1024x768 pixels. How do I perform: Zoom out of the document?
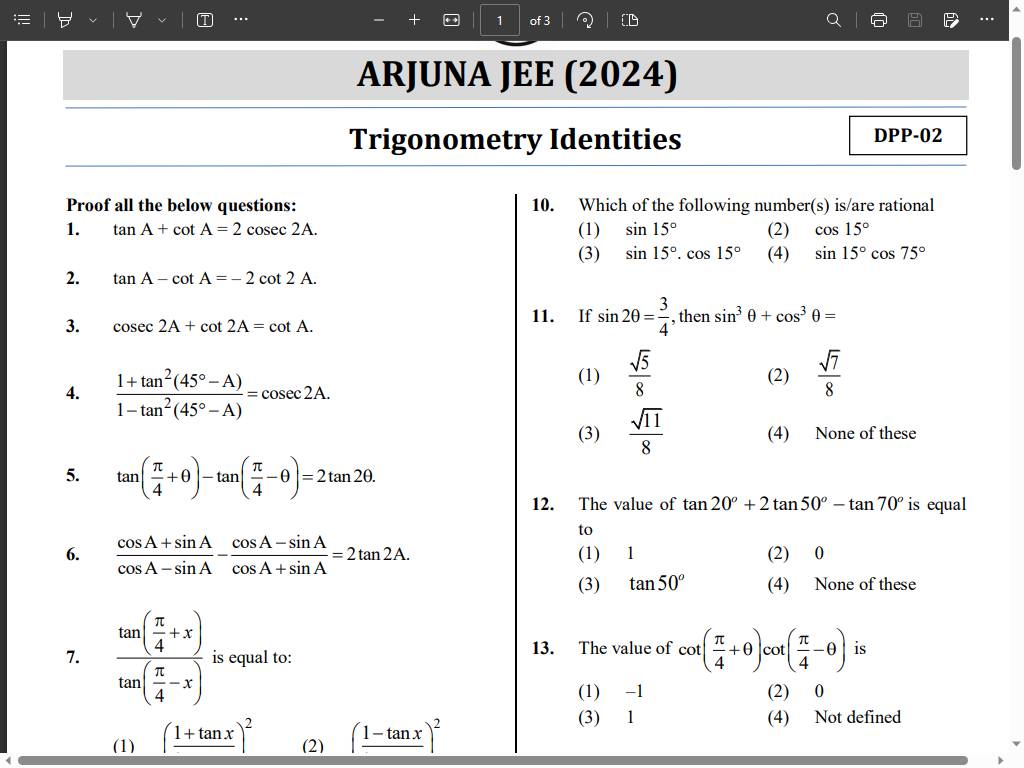(x=378, y=19)
